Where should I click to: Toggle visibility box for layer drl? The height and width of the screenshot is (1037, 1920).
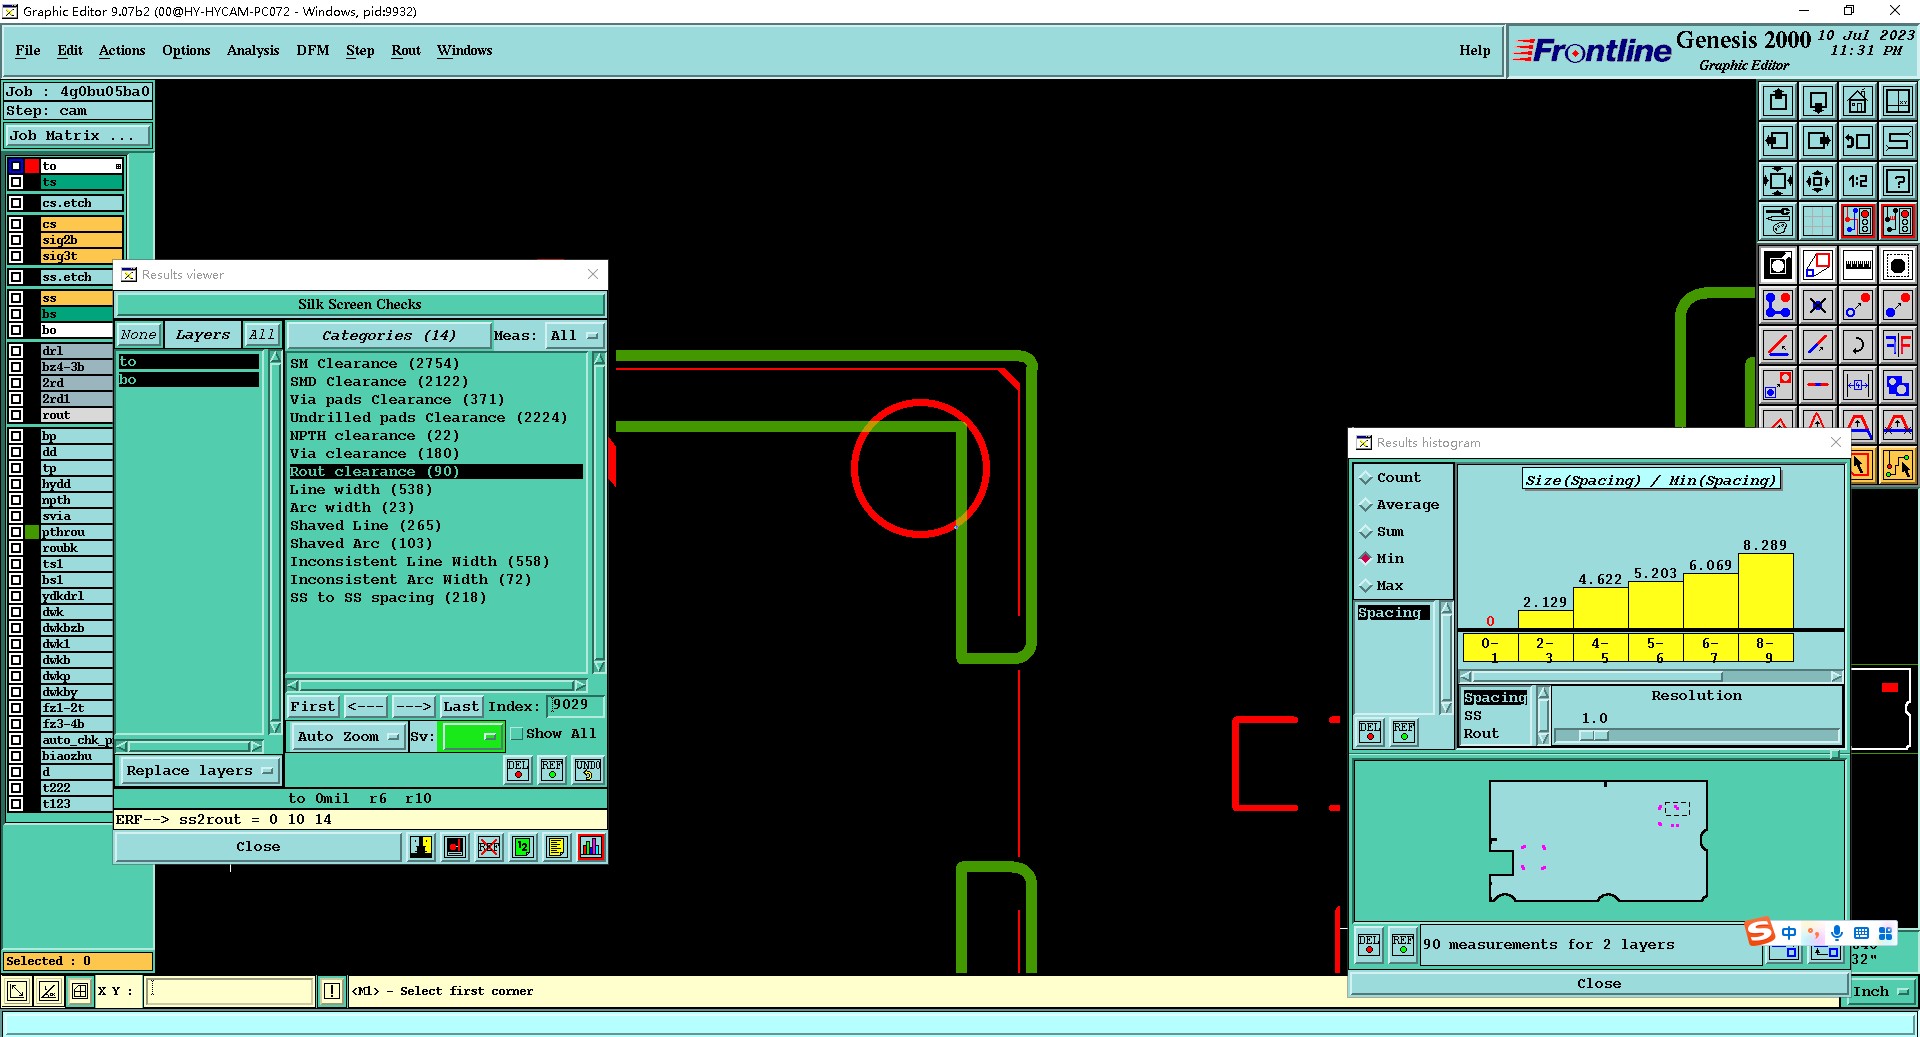pos(16,351)
